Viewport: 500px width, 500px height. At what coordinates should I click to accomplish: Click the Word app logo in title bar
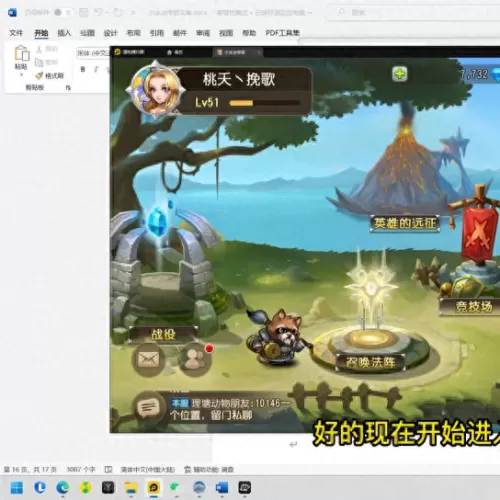[12, 13]
